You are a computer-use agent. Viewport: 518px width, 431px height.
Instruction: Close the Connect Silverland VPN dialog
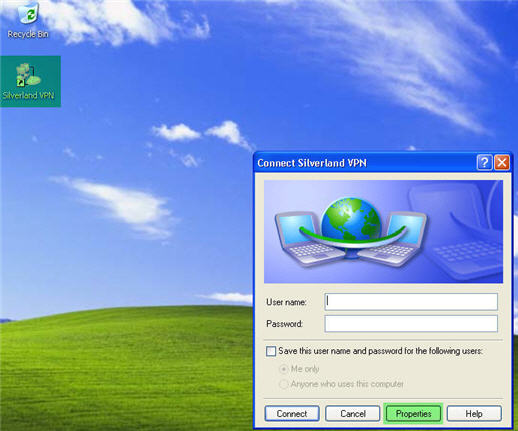pyautogui.click(x=502, y=163)
